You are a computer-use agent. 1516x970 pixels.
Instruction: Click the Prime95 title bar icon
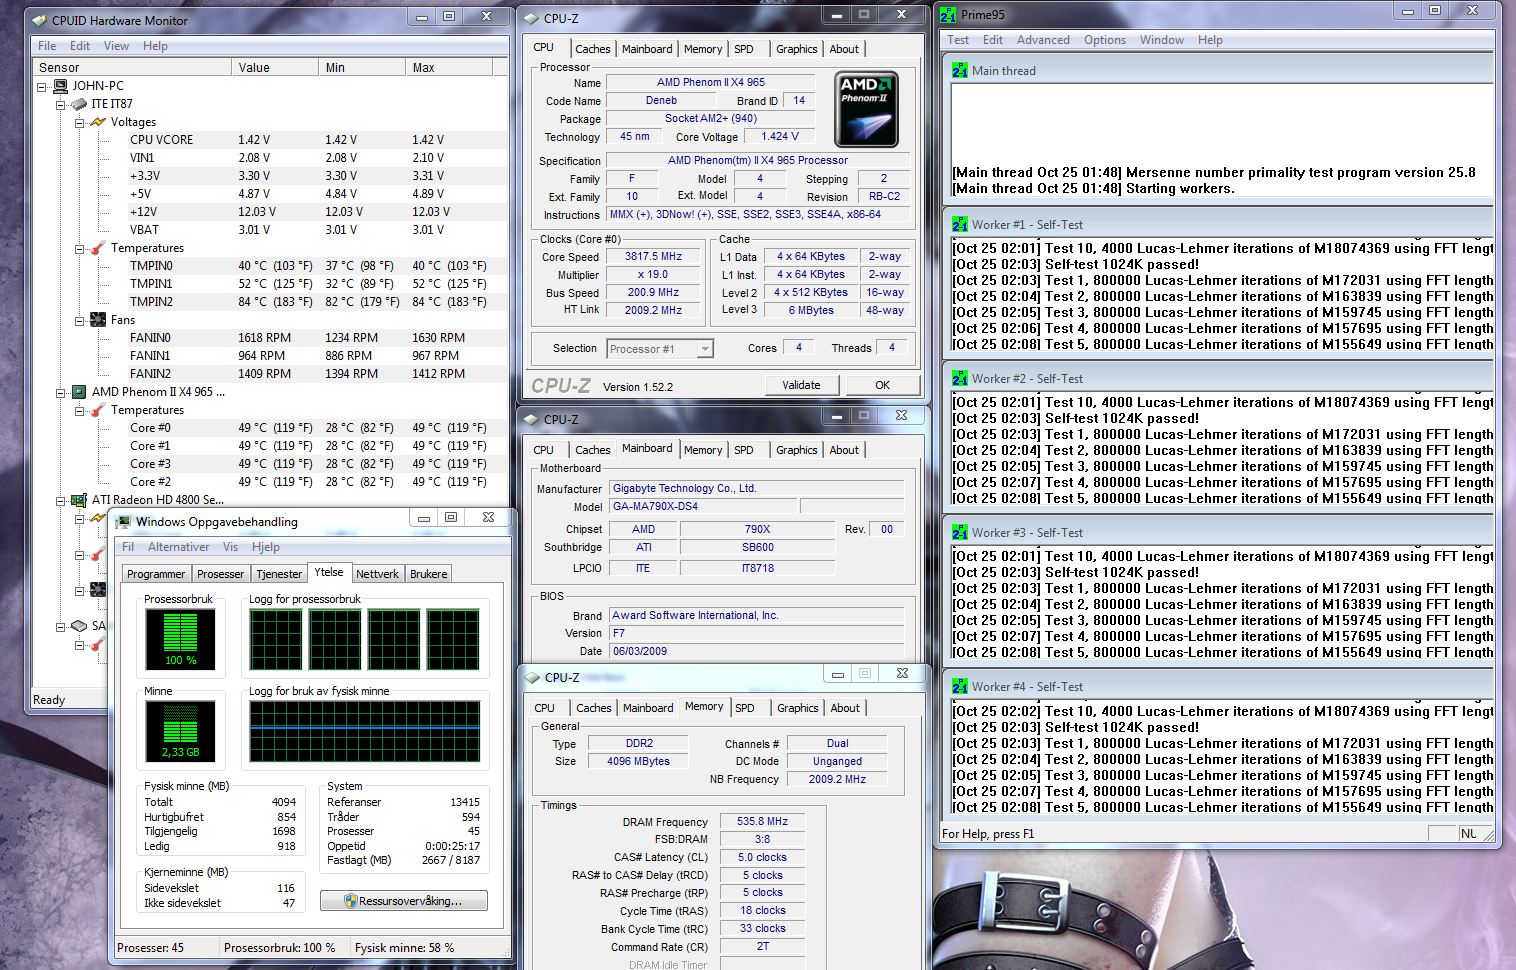click(948, 15)
